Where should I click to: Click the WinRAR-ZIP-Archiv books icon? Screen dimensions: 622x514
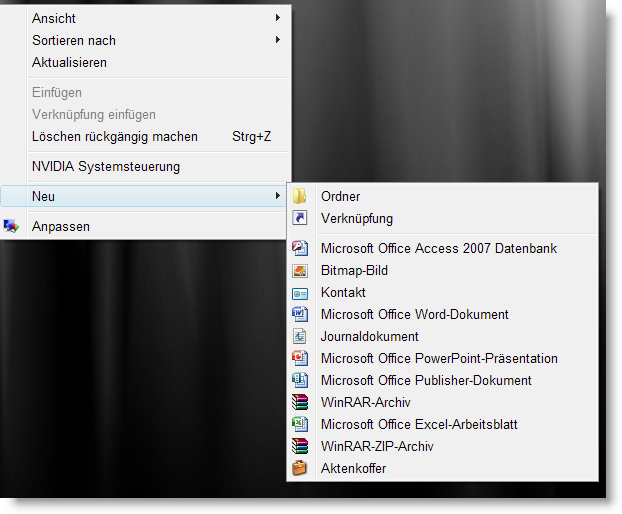[300, 446]
